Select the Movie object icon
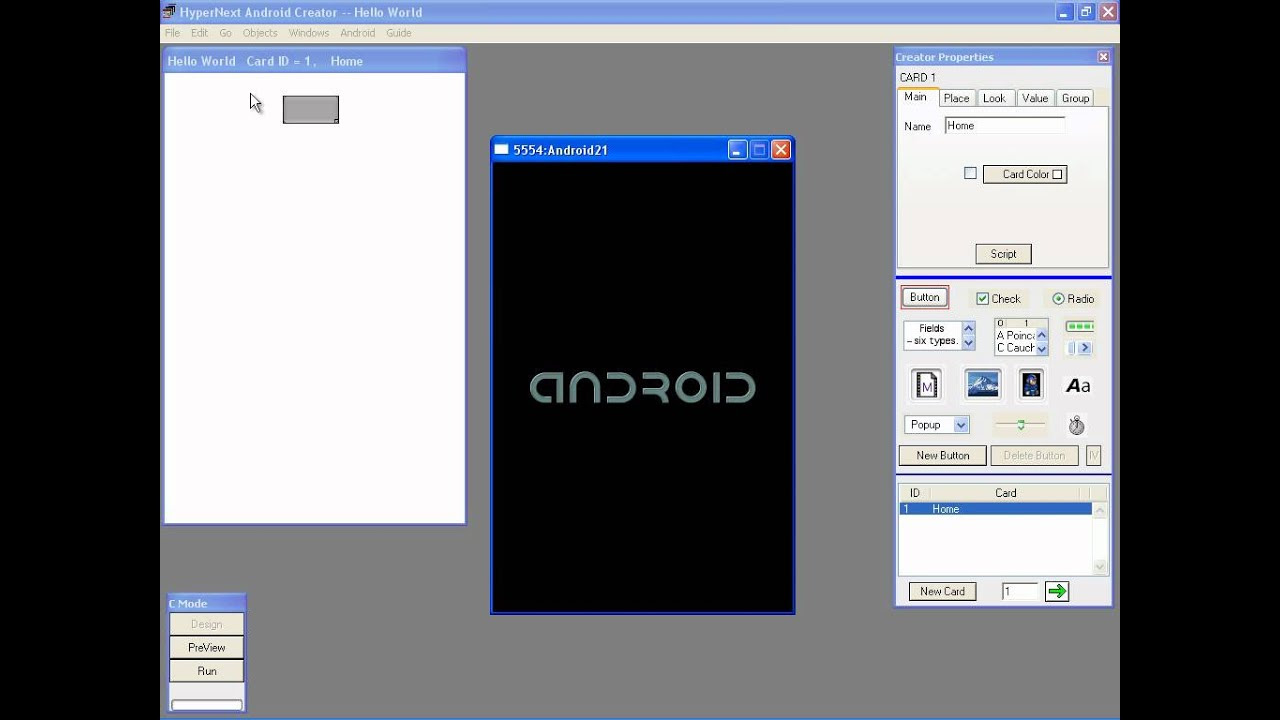The image size is (1280, 720). pyautogui.click(x=926, y=384)
